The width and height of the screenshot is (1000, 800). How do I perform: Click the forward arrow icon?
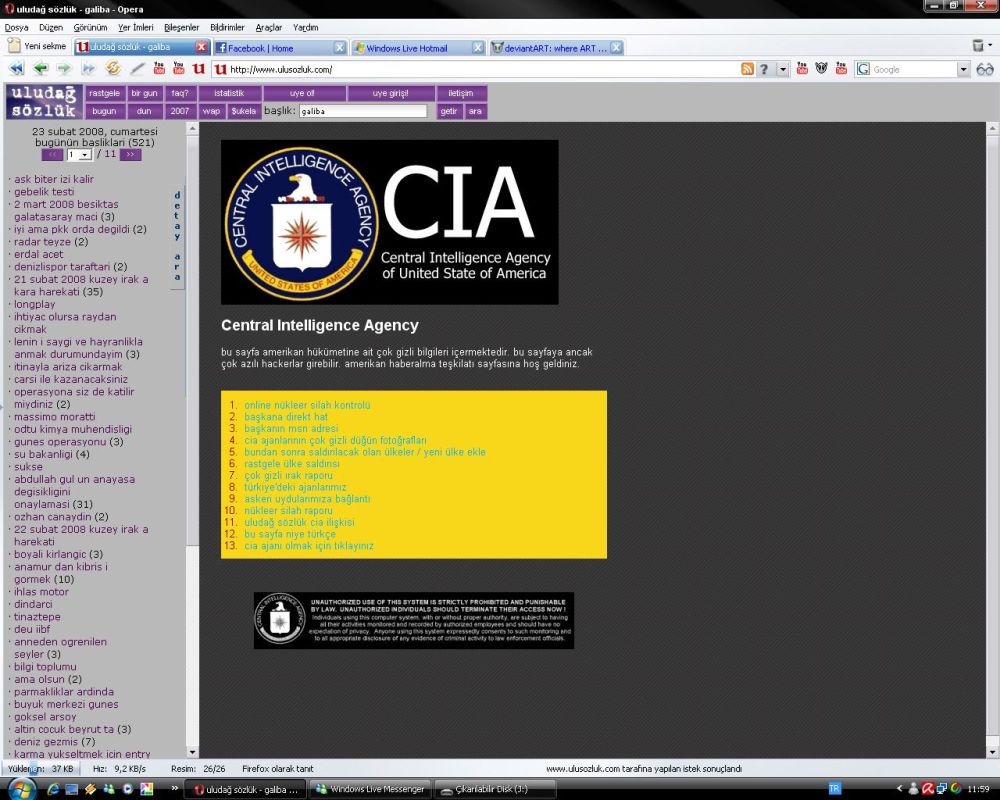(64, 69)
